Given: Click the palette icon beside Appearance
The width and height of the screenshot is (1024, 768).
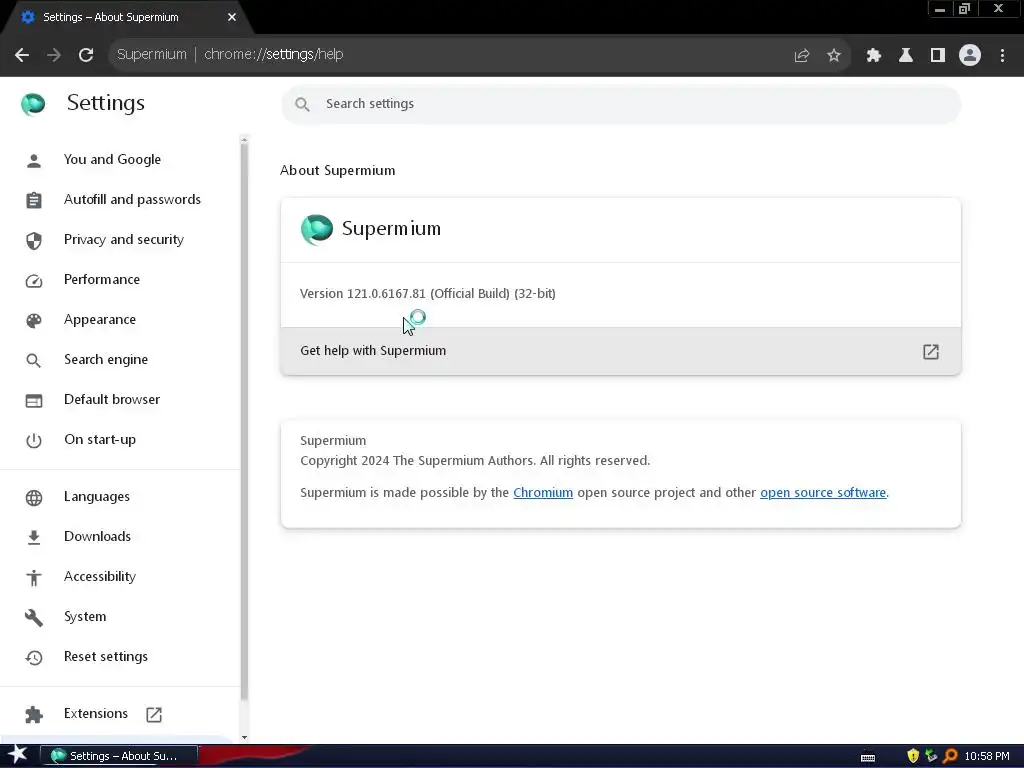Looking at the screenshot, I should 34,321.
